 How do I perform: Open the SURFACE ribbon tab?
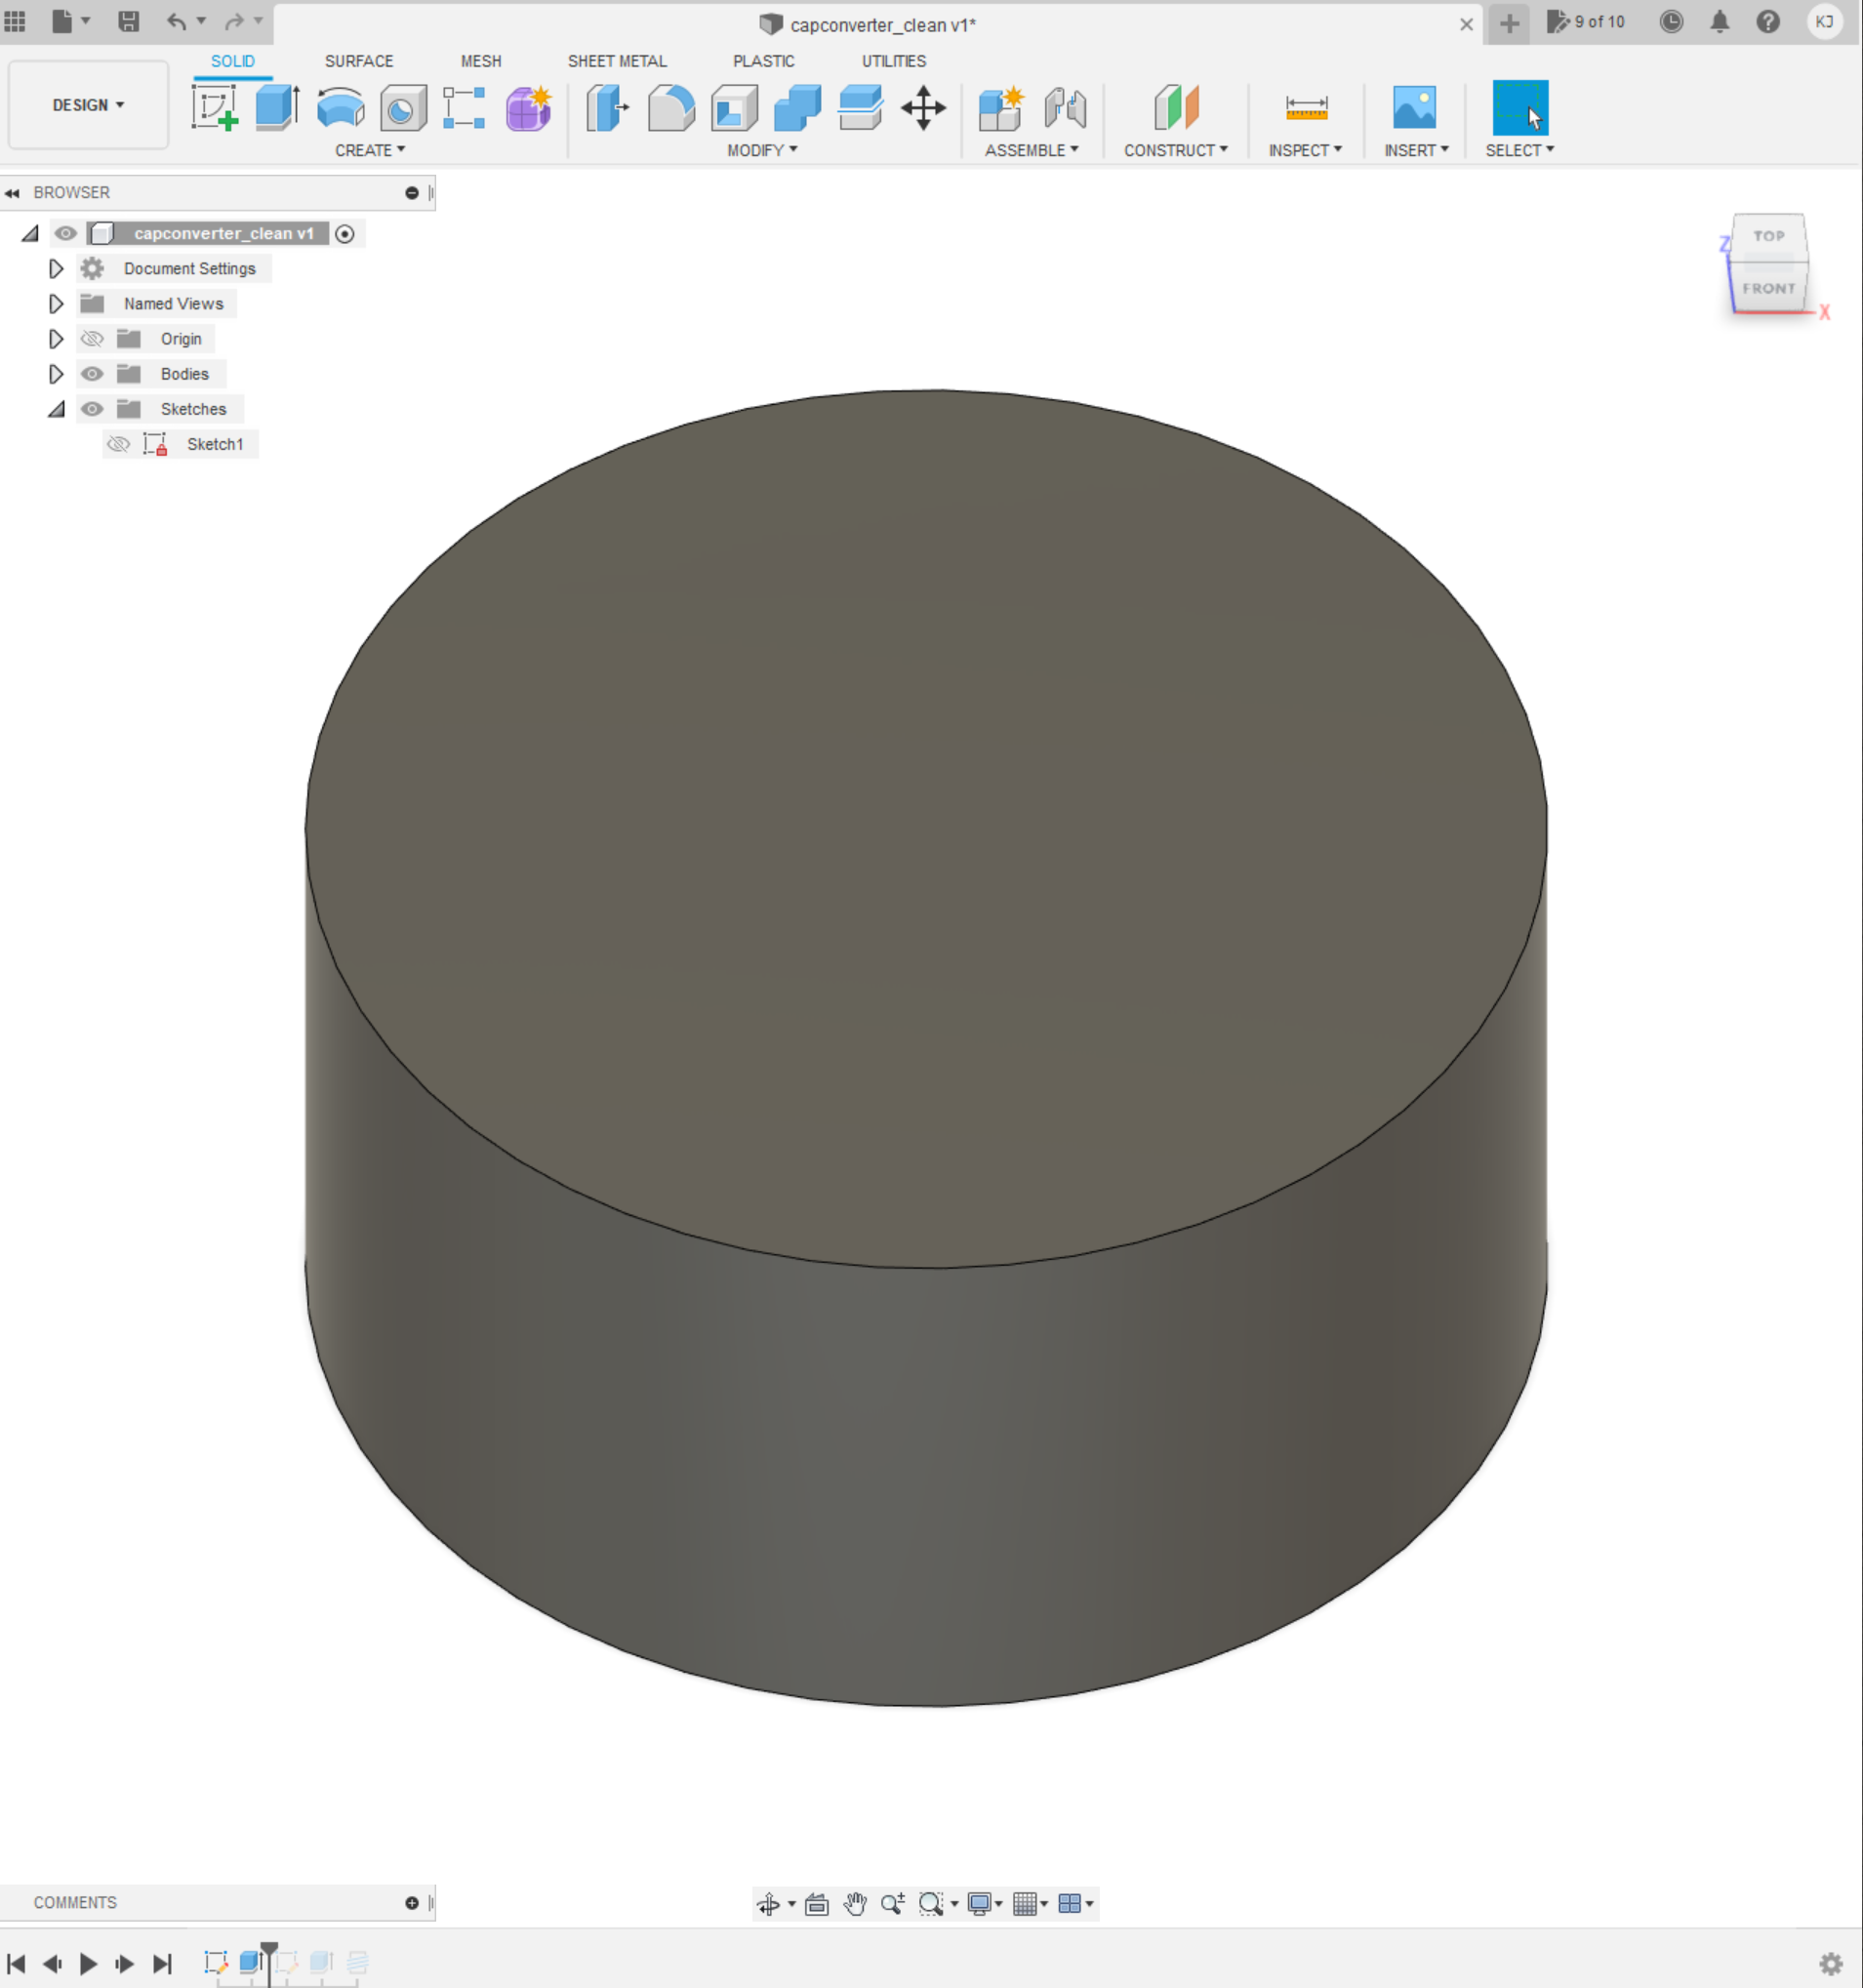pos(359,61)
